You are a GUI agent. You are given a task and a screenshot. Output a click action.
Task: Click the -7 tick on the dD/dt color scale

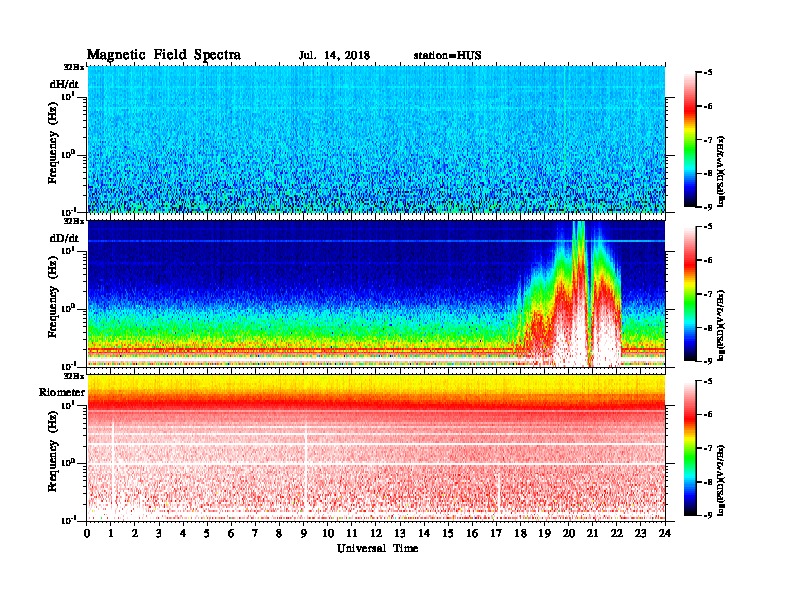pyautogui.click(x=708, y=294)
